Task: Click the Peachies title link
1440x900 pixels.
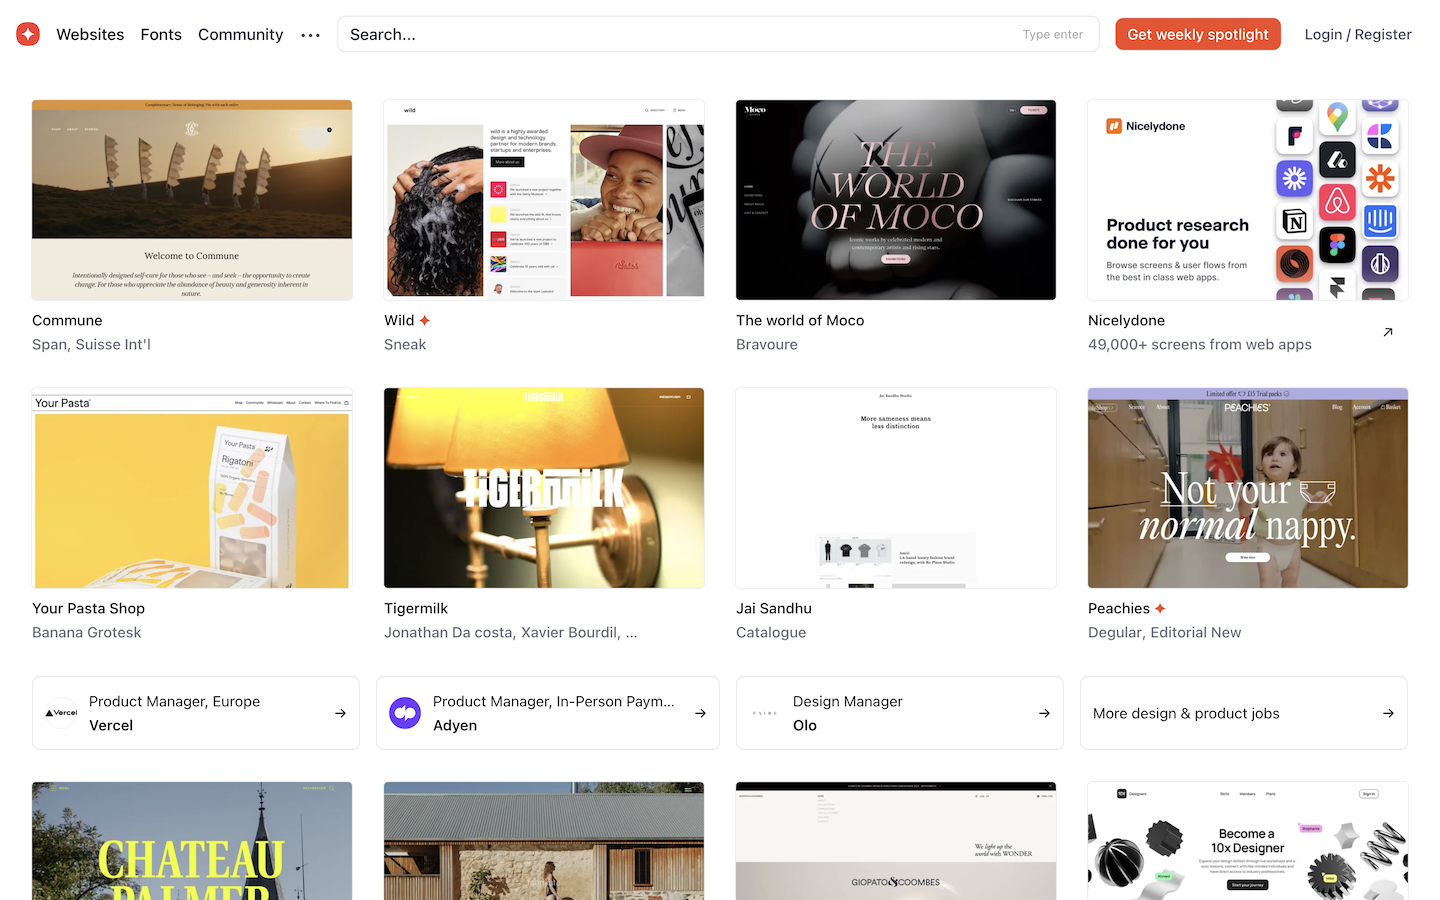Action: pyautogui.click(x=1119, y=608)
